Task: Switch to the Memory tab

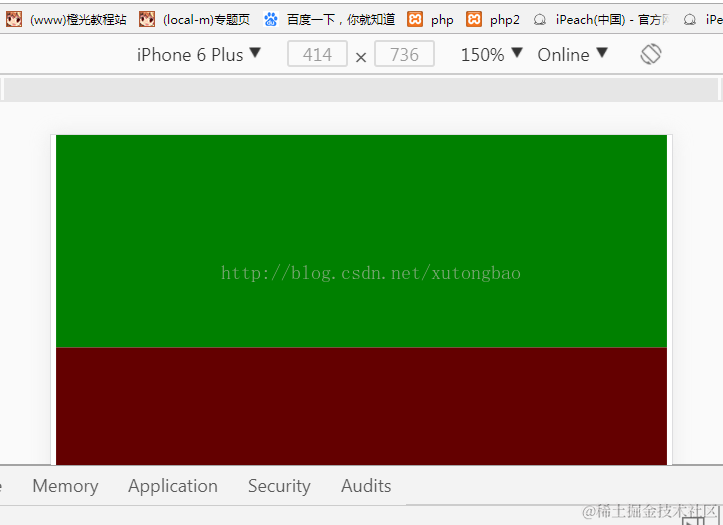Action: (65, 486)
